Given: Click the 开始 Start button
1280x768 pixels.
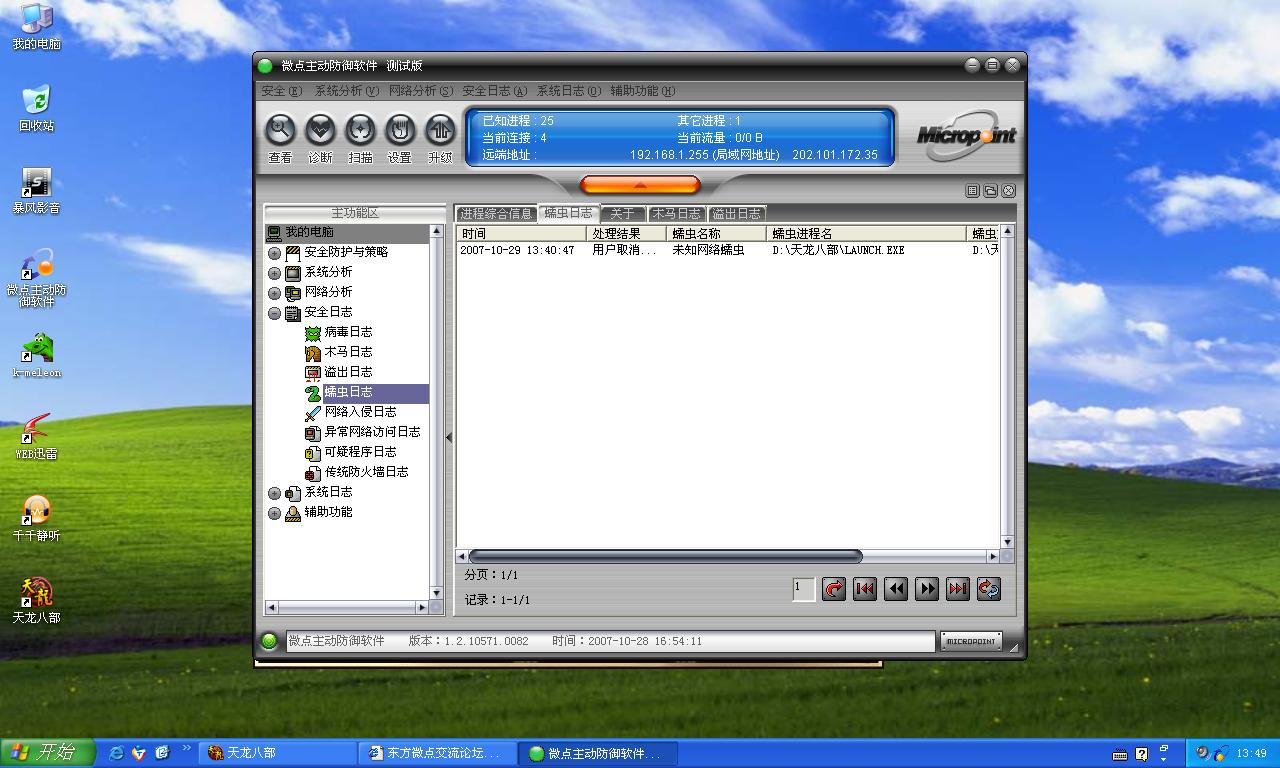Looking at the screenshot, I should 48,753.
